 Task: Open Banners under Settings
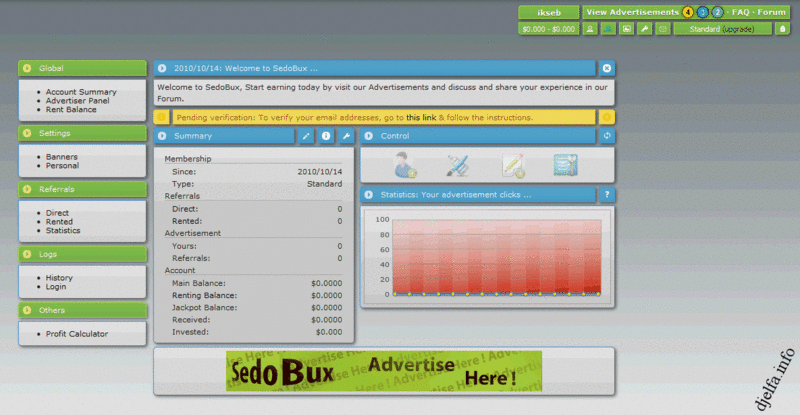[62, 157]
